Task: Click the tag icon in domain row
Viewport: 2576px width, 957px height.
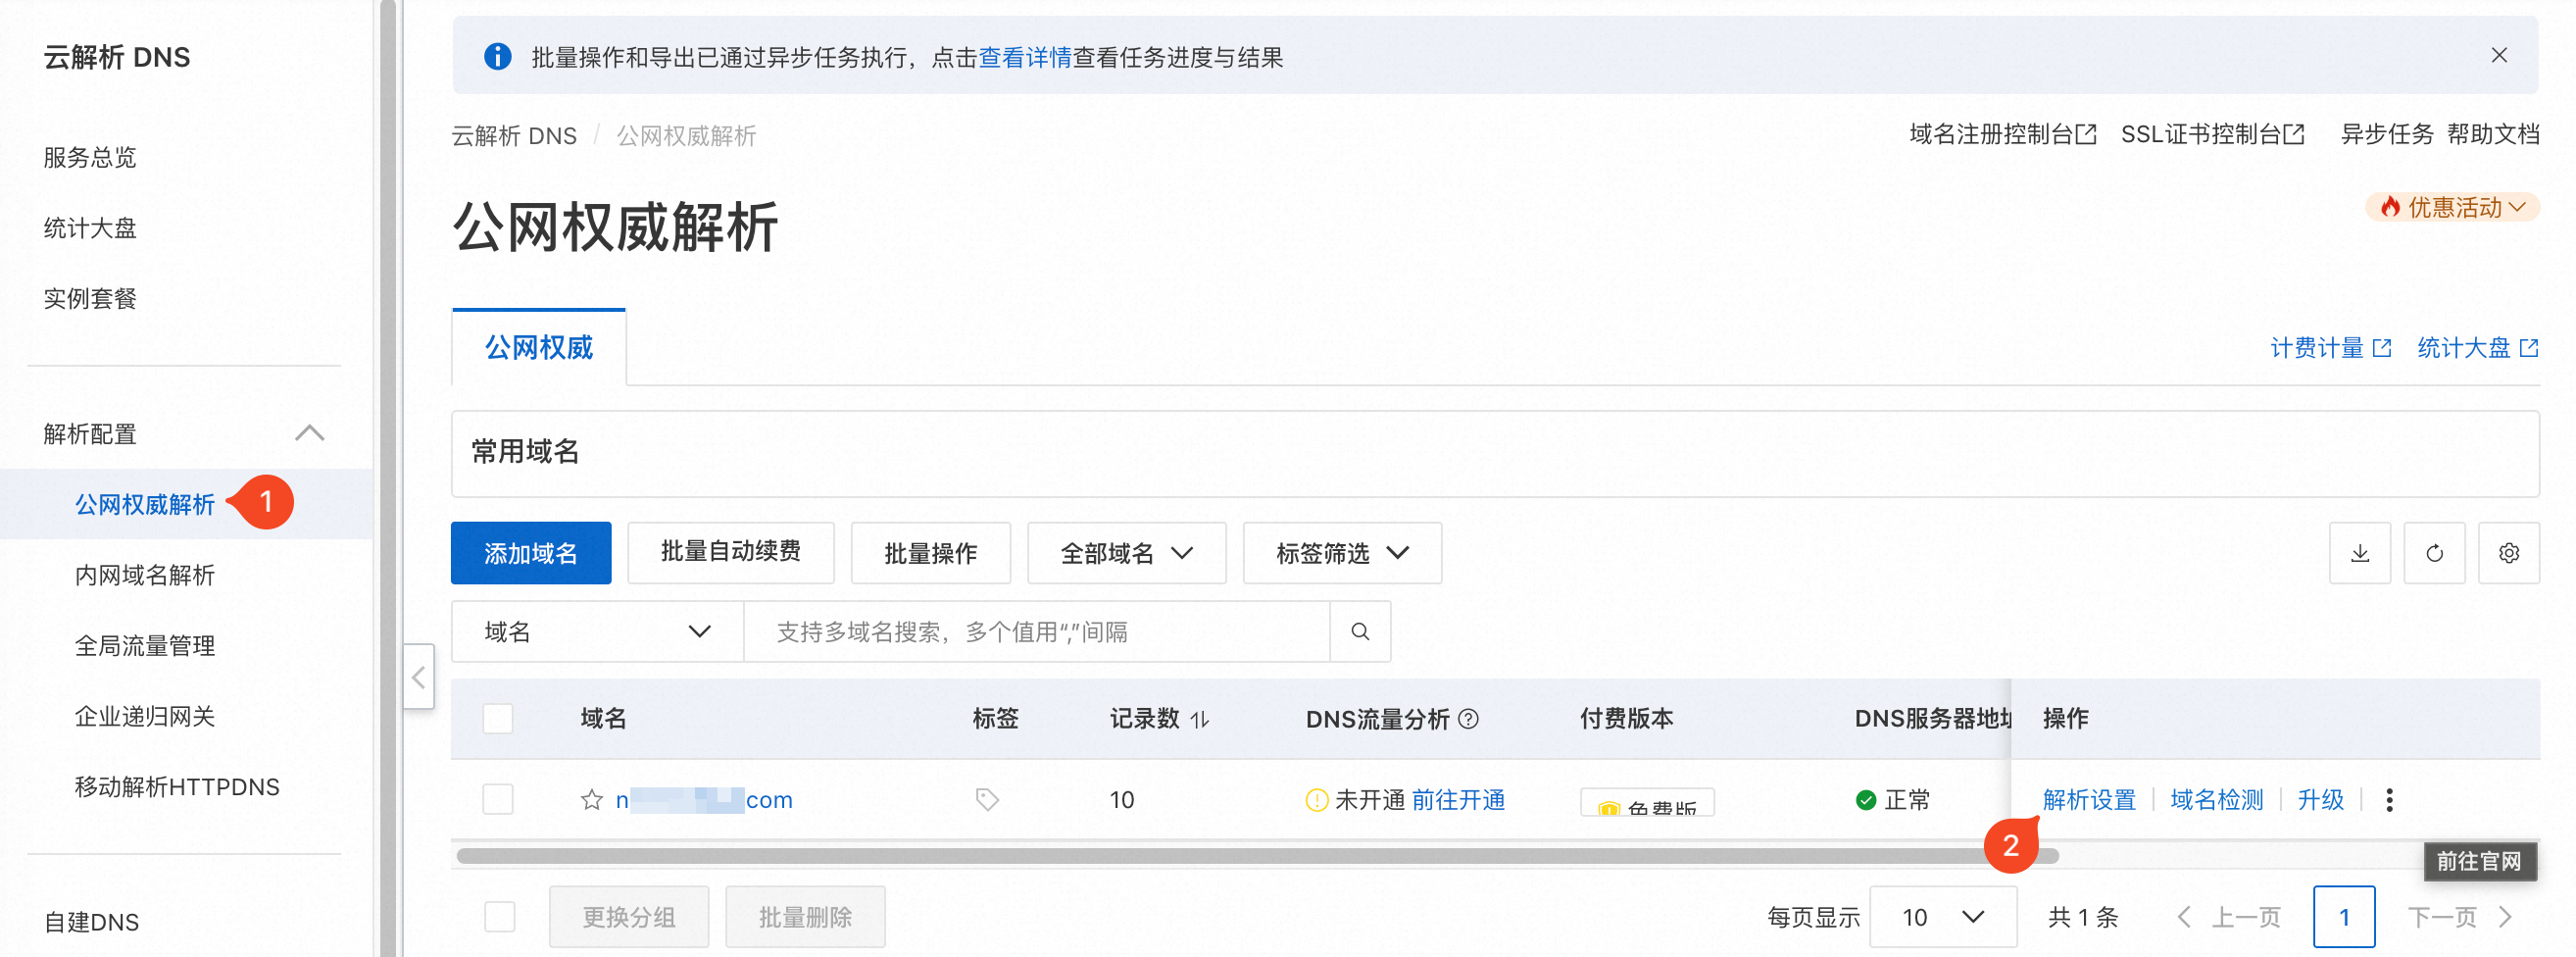Action: 987,800
